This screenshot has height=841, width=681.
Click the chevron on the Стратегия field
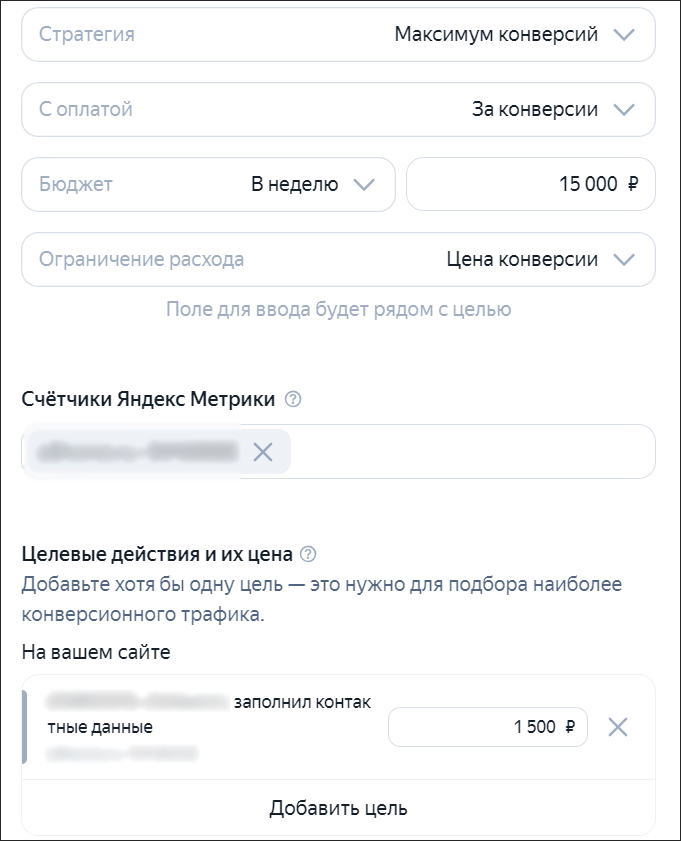click(x=627, y=34)
